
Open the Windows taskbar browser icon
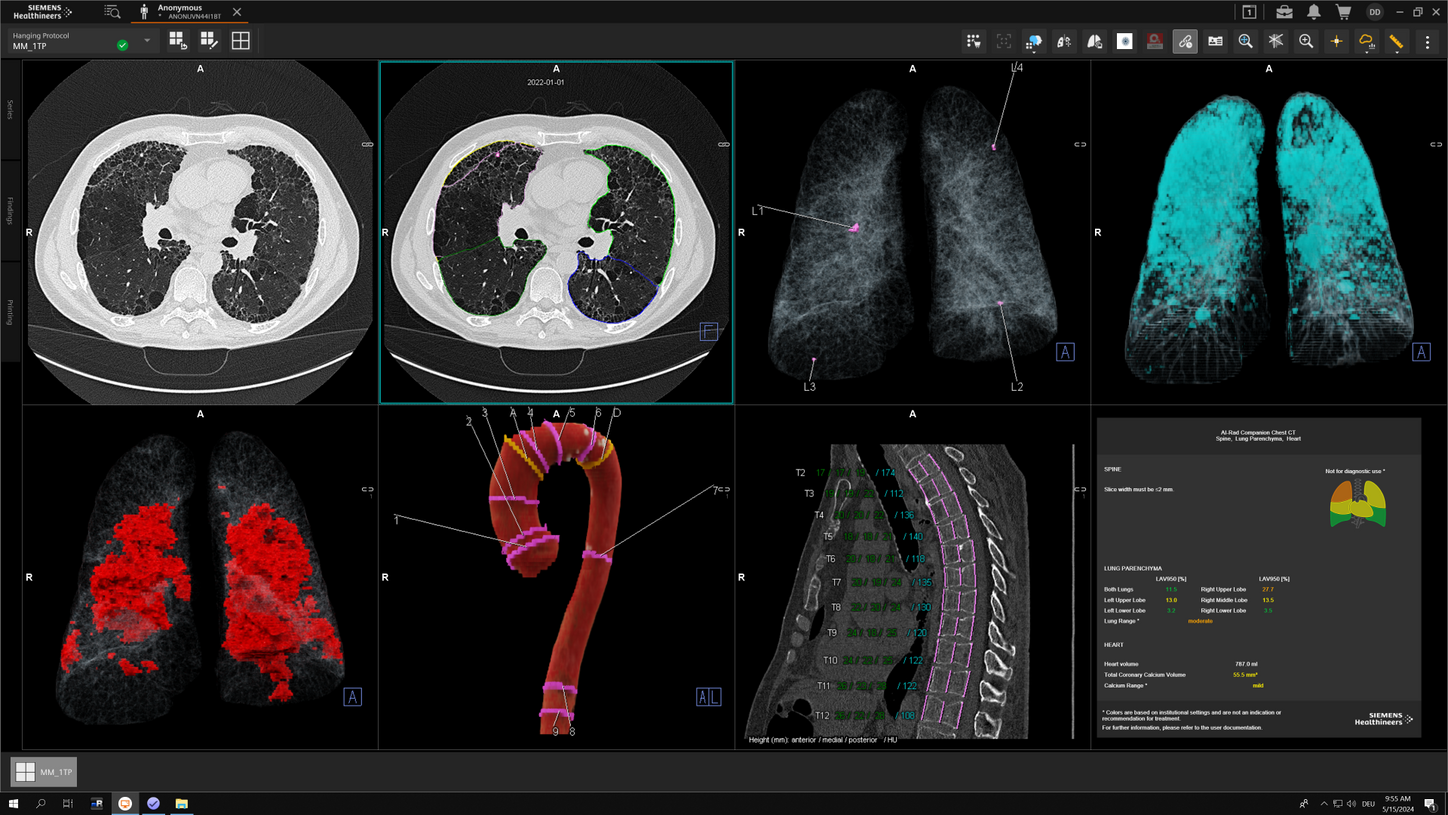click(124, 803)
